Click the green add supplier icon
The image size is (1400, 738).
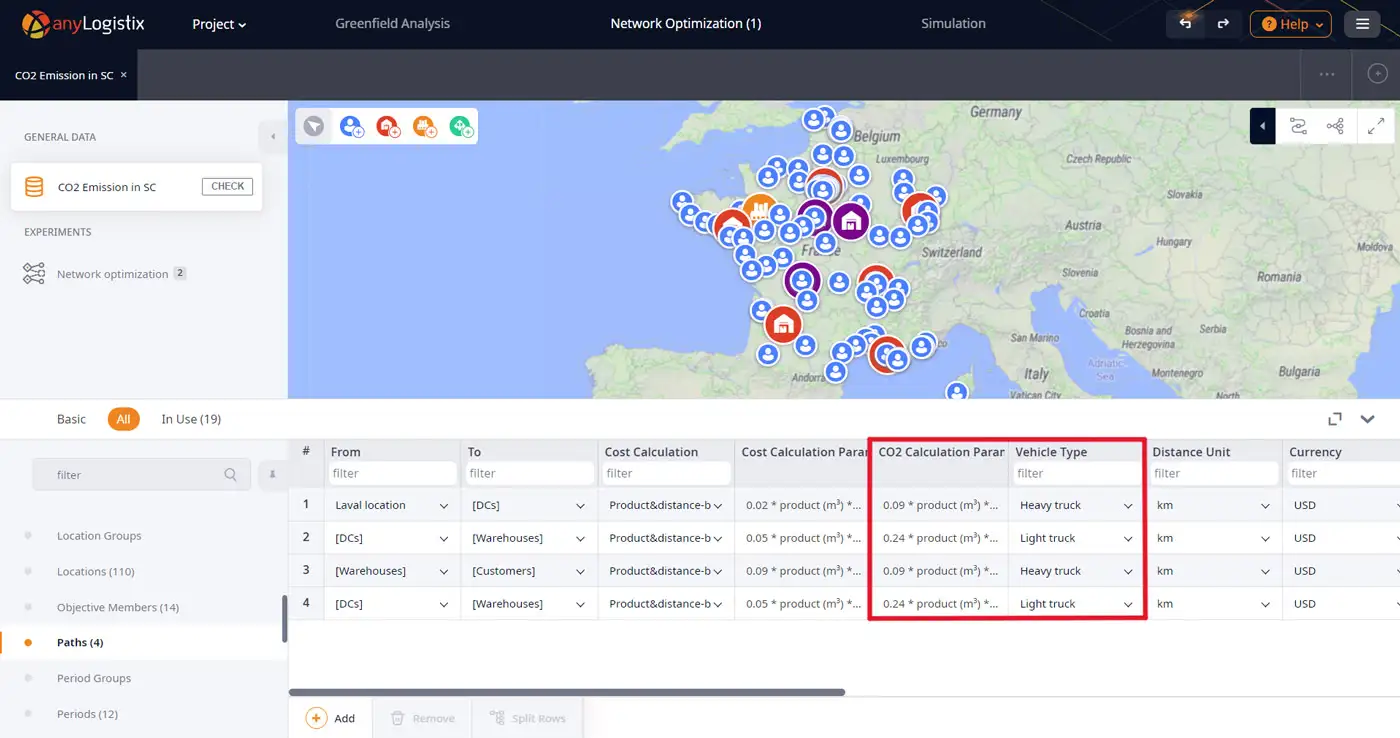(x=461, y=126)
